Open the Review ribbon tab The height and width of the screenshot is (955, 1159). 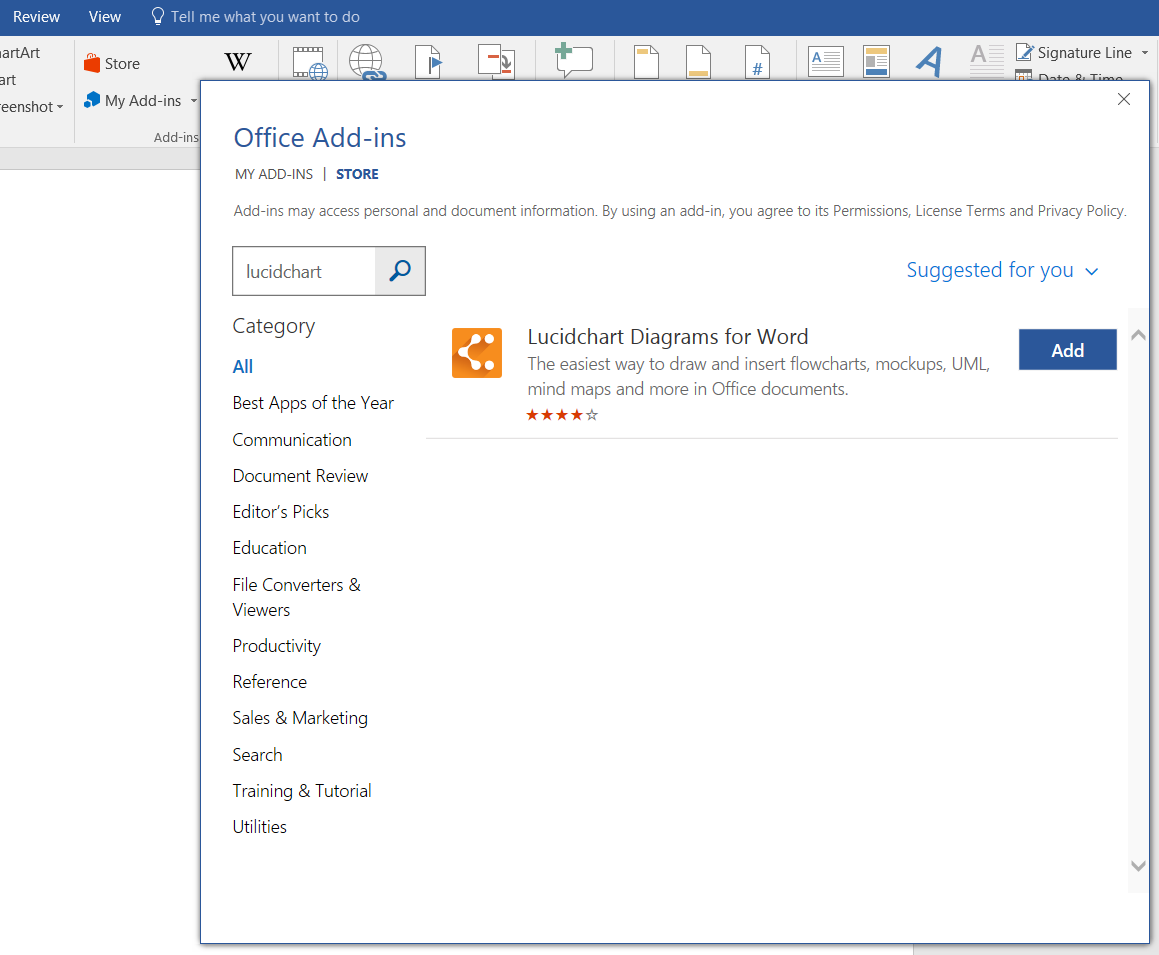[36, 17]
